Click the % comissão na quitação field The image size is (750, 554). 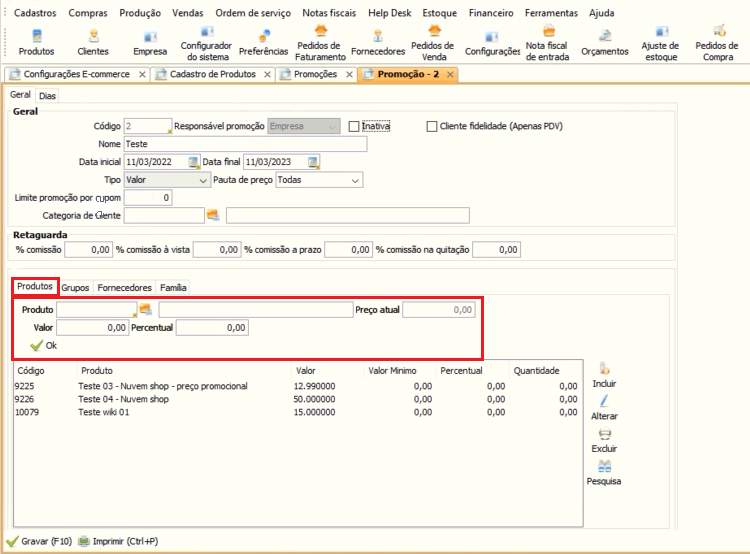coord(496,249)
